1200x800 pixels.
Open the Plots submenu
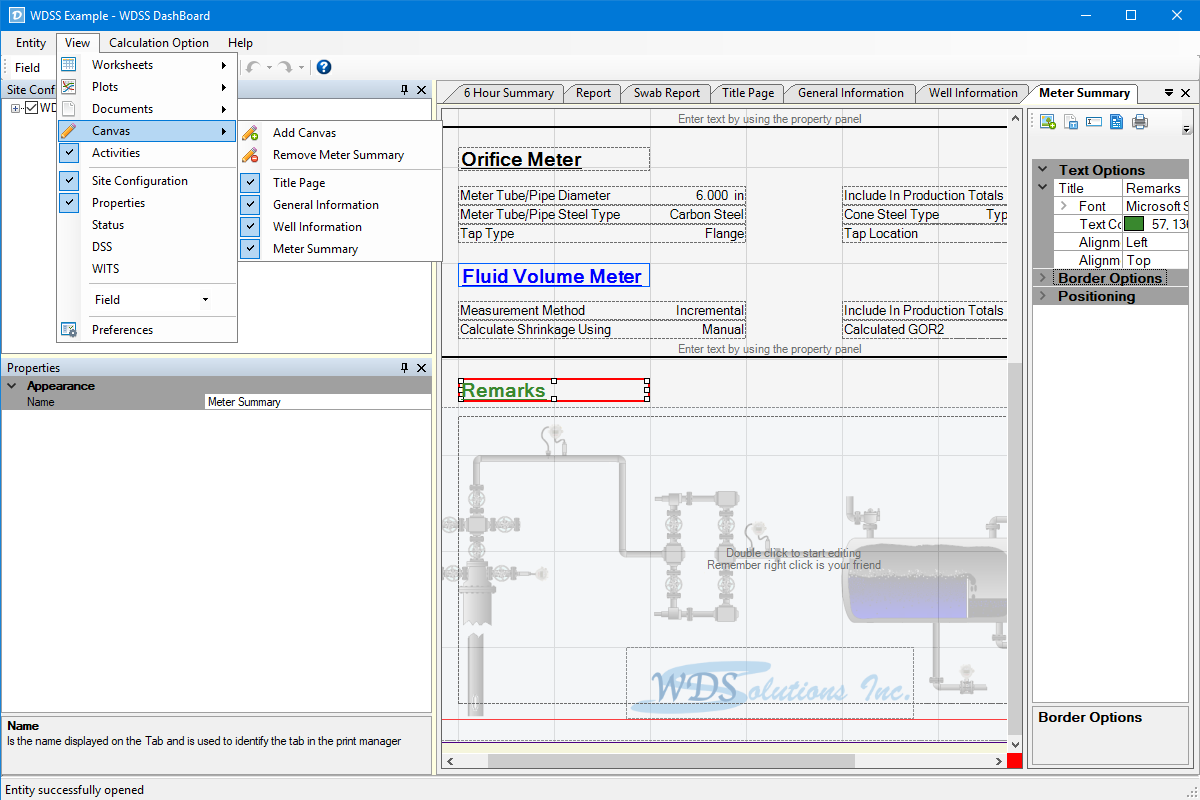(x=147, y=87)
